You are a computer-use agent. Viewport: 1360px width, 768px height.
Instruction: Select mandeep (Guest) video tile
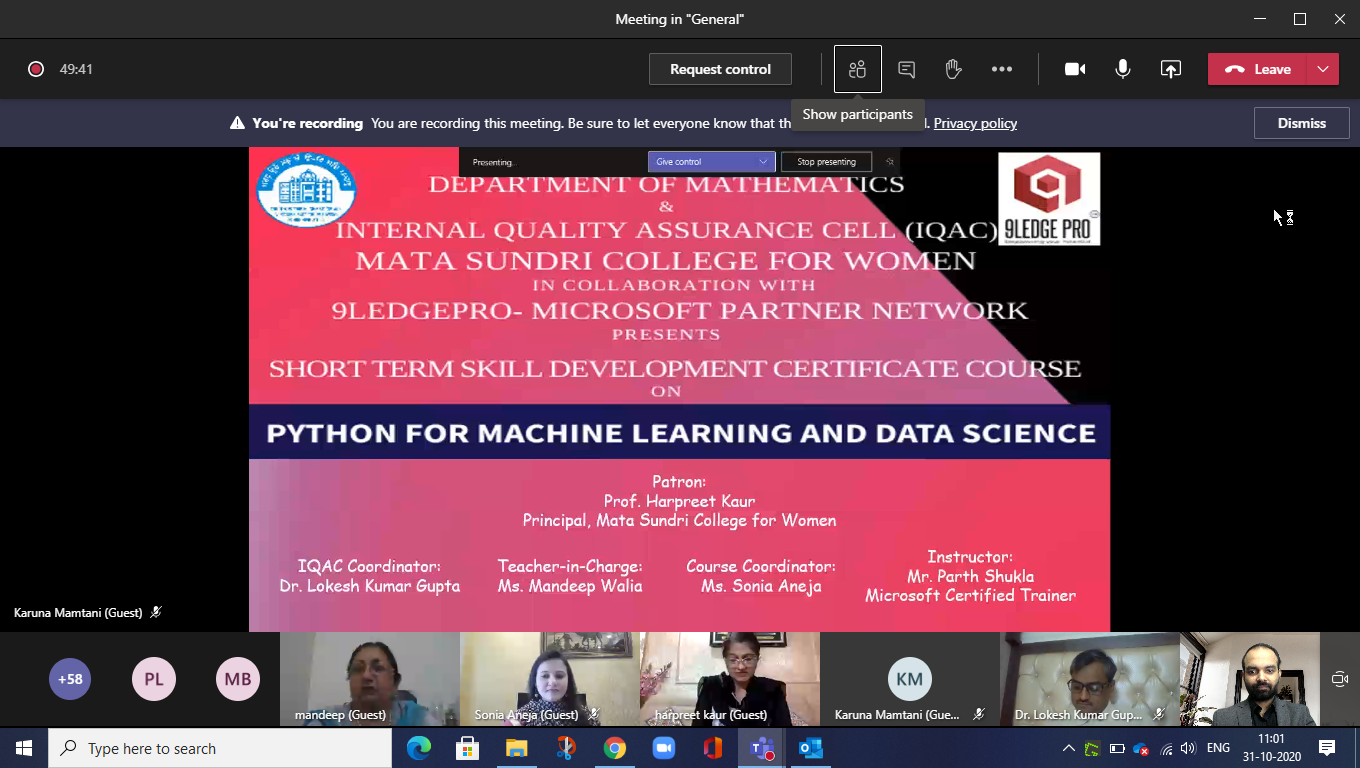click(x=370, y=679)
